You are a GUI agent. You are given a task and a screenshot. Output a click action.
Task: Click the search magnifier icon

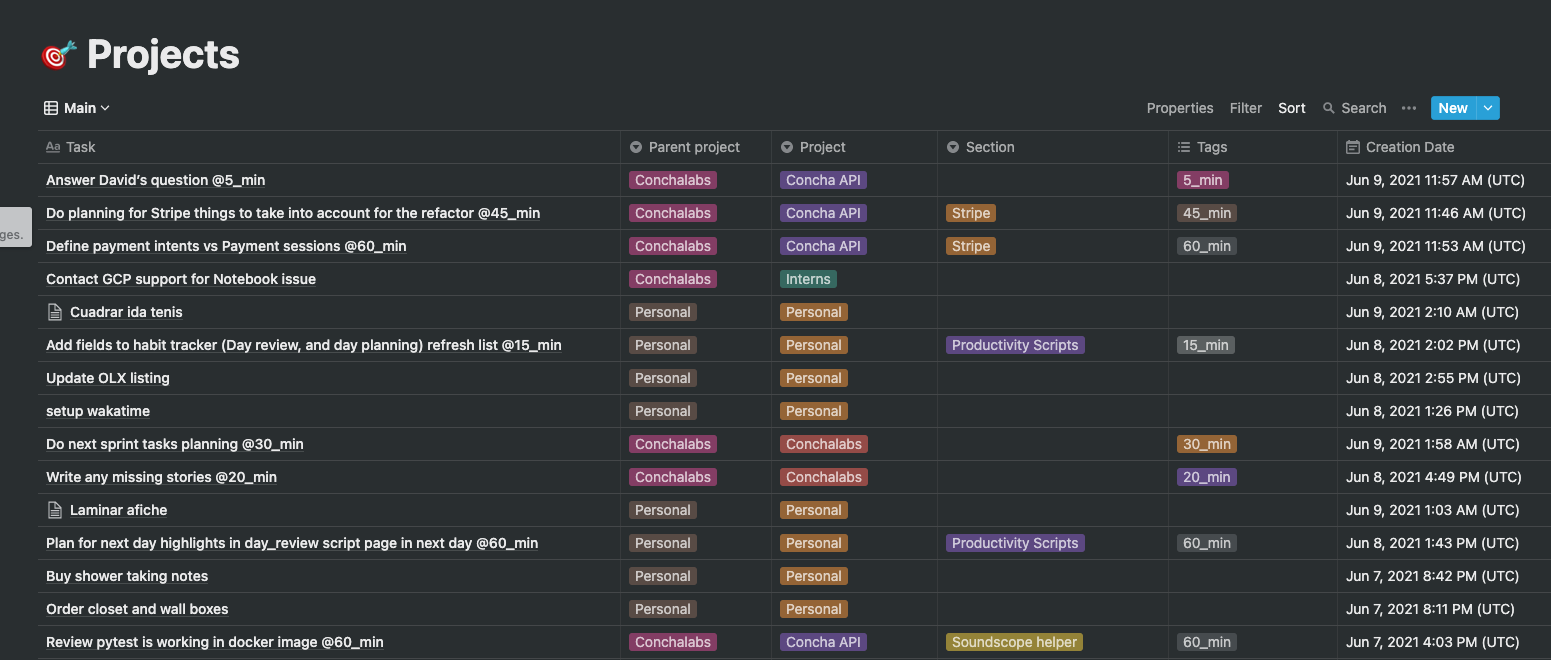[x=1329, y=108]
